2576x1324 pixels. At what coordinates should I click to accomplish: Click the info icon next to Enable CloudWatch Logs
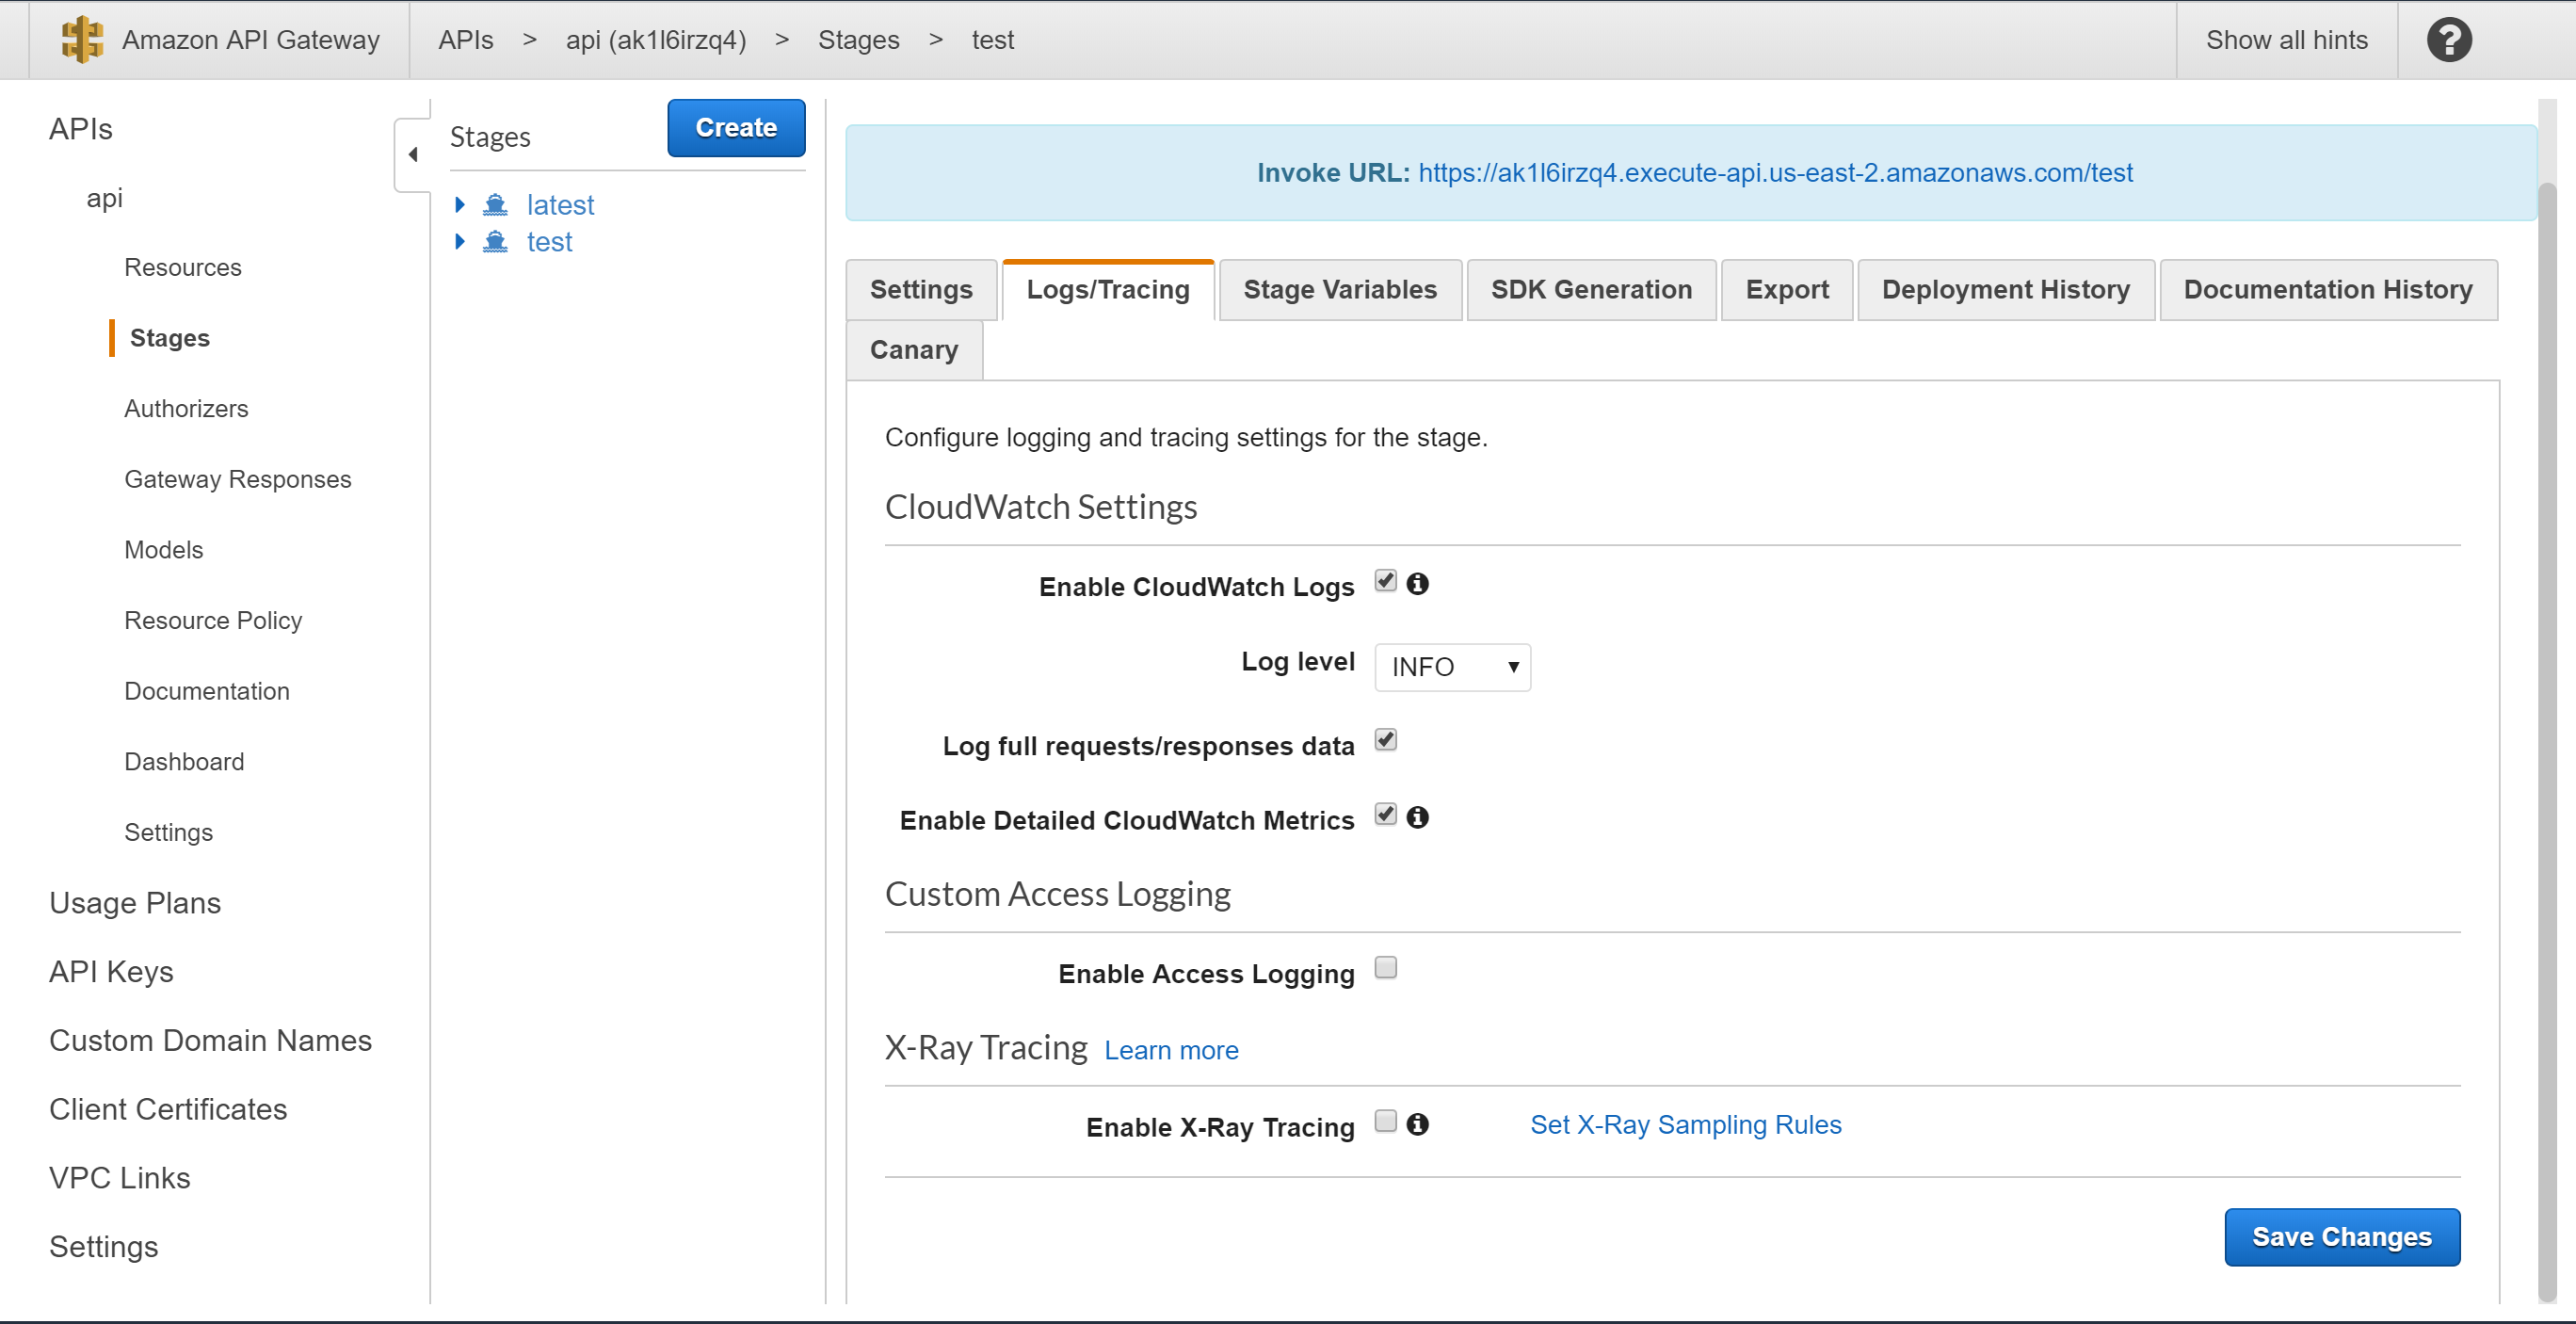[x=1417, y=583]
